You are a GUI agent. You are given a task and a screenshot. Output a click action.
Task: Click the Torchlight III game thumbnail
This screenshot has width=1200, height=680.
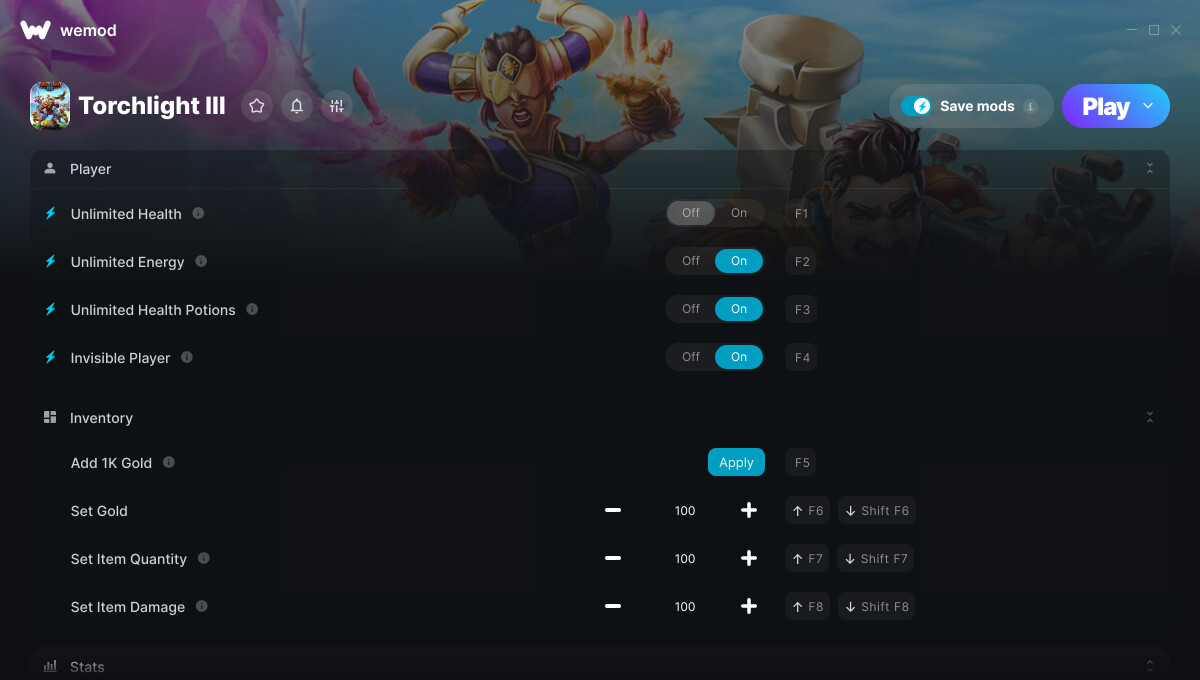coord(50,106)
